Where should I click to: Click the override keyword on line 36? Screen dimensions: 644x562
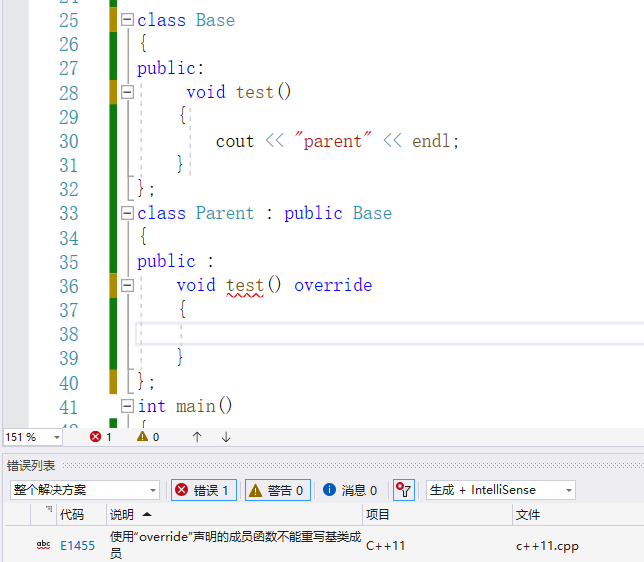(333, 285)
